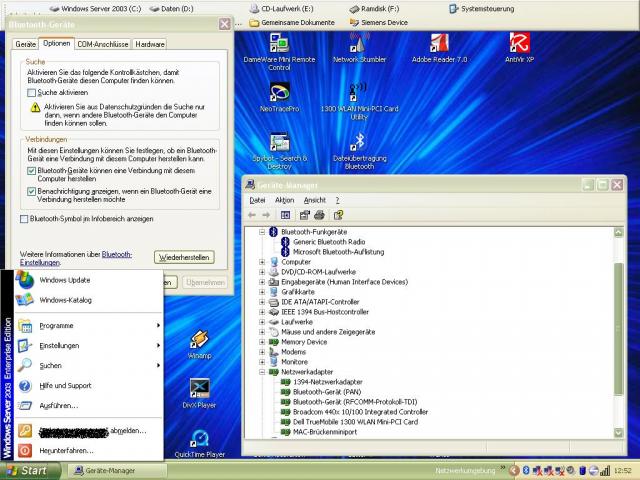Launch DivX Player desktop icon
Viewport: 640px width, 480px height.
click(200, 394)
